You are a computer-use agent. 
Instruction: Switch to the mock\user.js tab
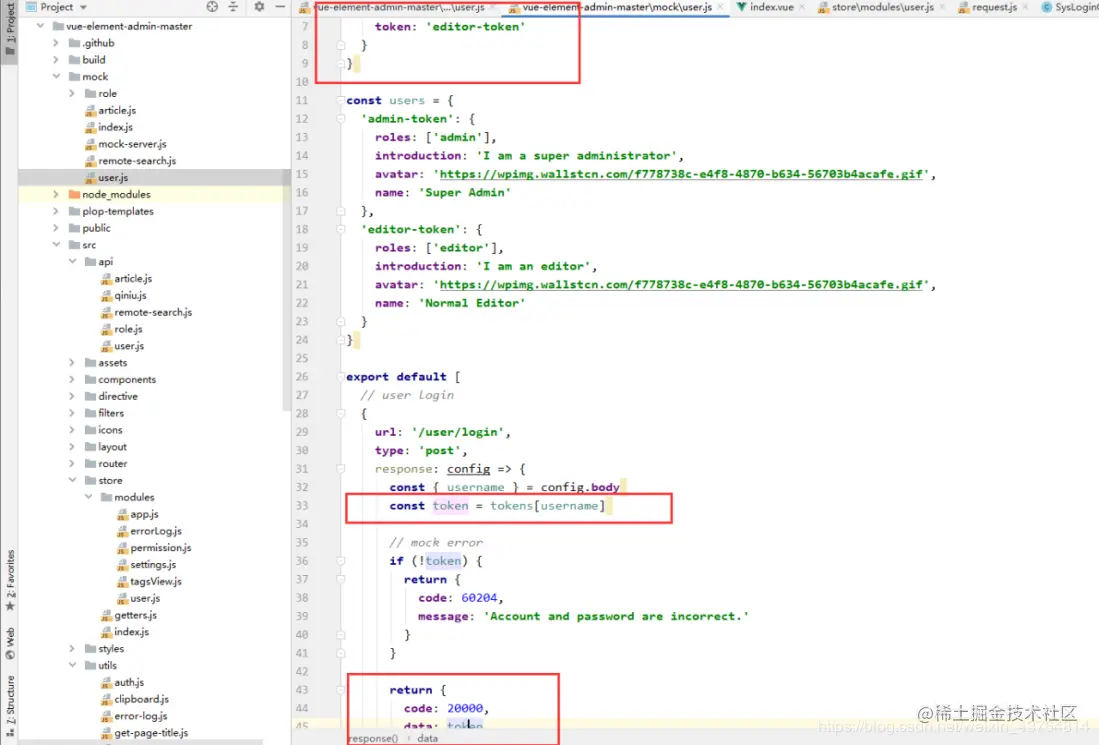617,7
